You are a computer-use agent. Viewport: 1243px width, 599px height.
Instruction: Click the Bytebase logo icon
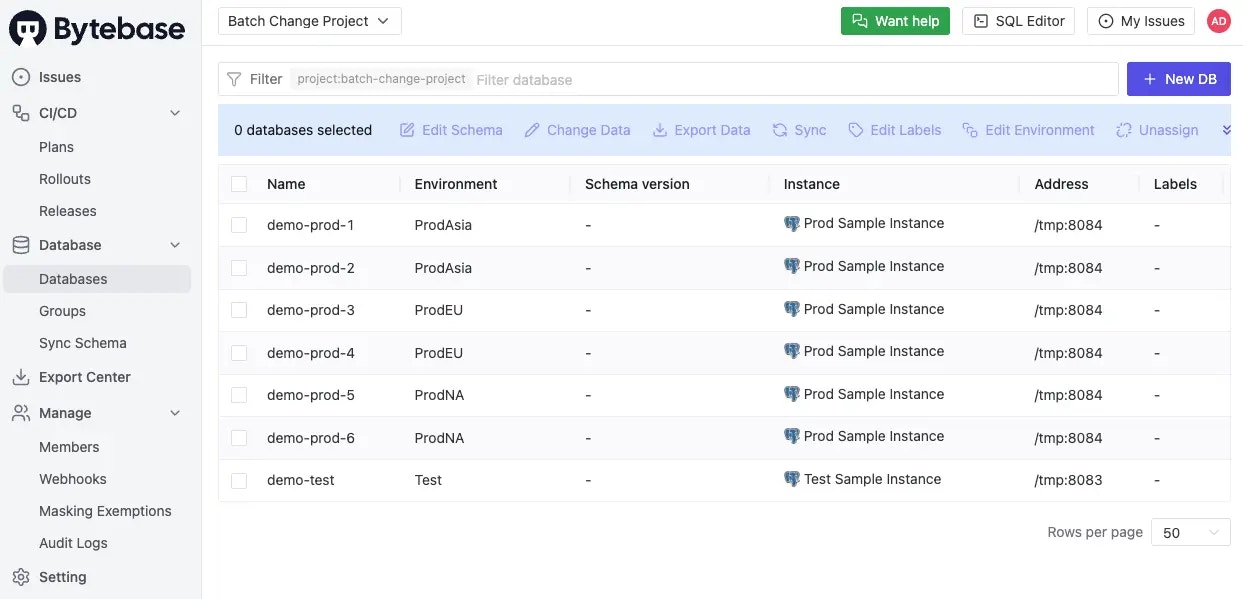[x=28, y=29]
